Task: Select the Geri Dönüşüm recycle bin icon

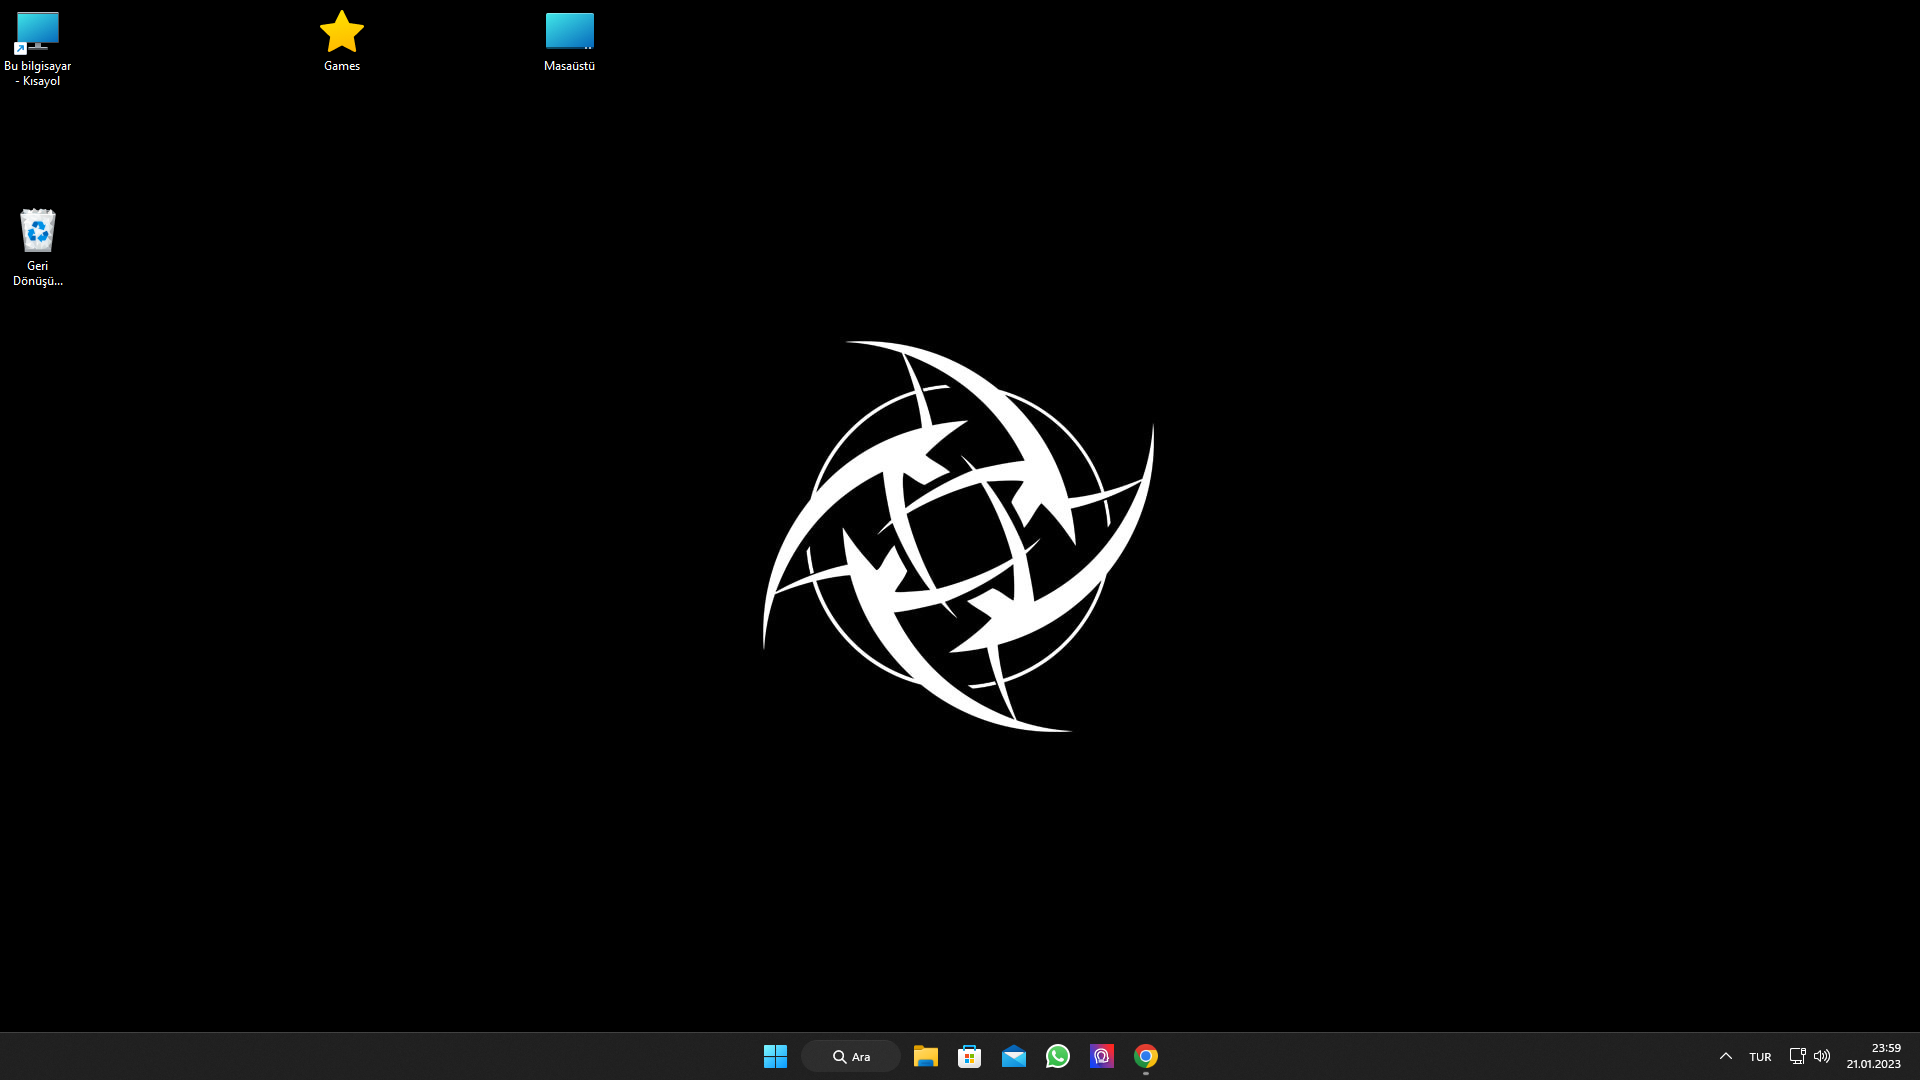Action: pos(37,231)
